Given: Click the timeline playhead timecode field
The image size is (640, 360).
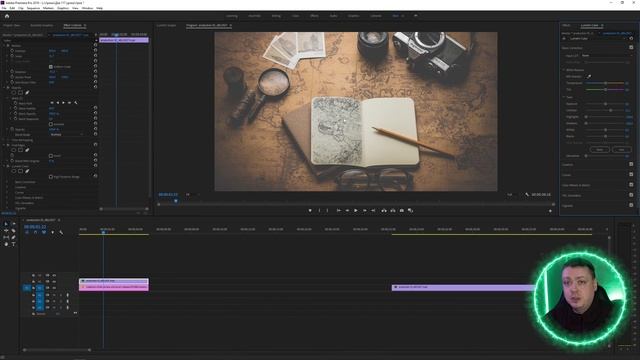Looking at the screenshot, I should tap(35, 227).
